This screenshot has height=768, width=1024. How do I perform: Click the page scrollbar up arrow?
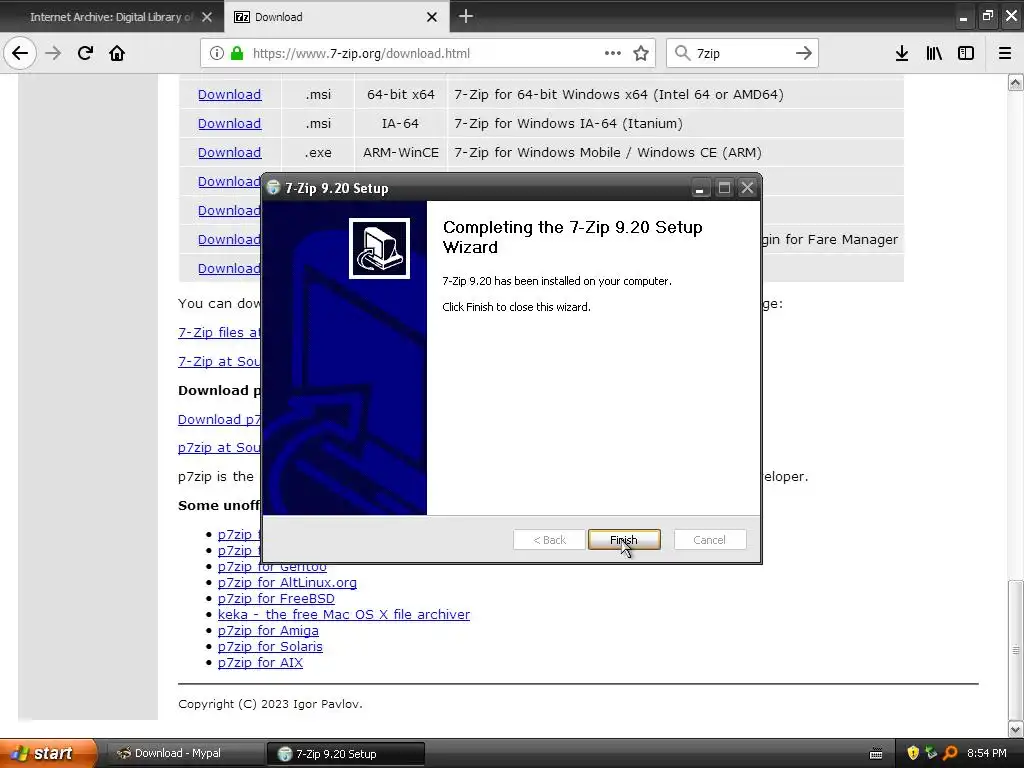click(x=1016, y=82)
